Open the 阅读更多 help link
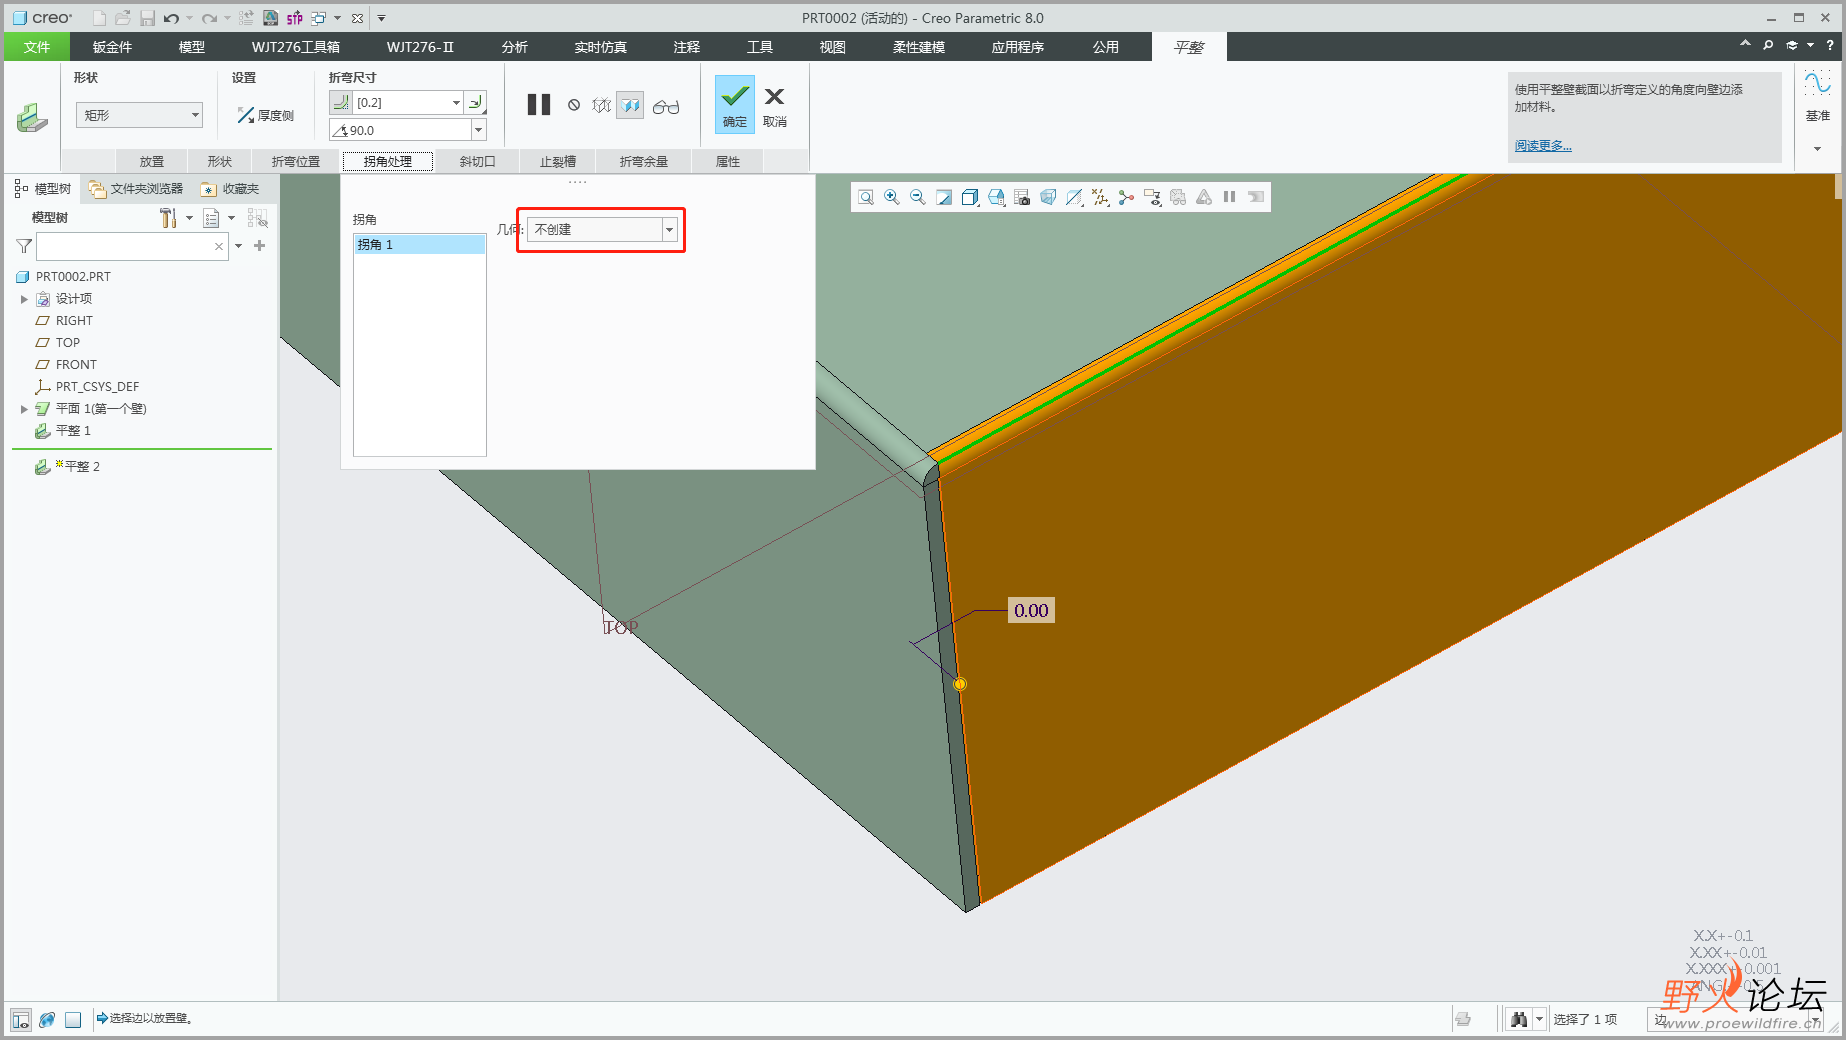1846x1040 pixels. tap(1543, 146)
